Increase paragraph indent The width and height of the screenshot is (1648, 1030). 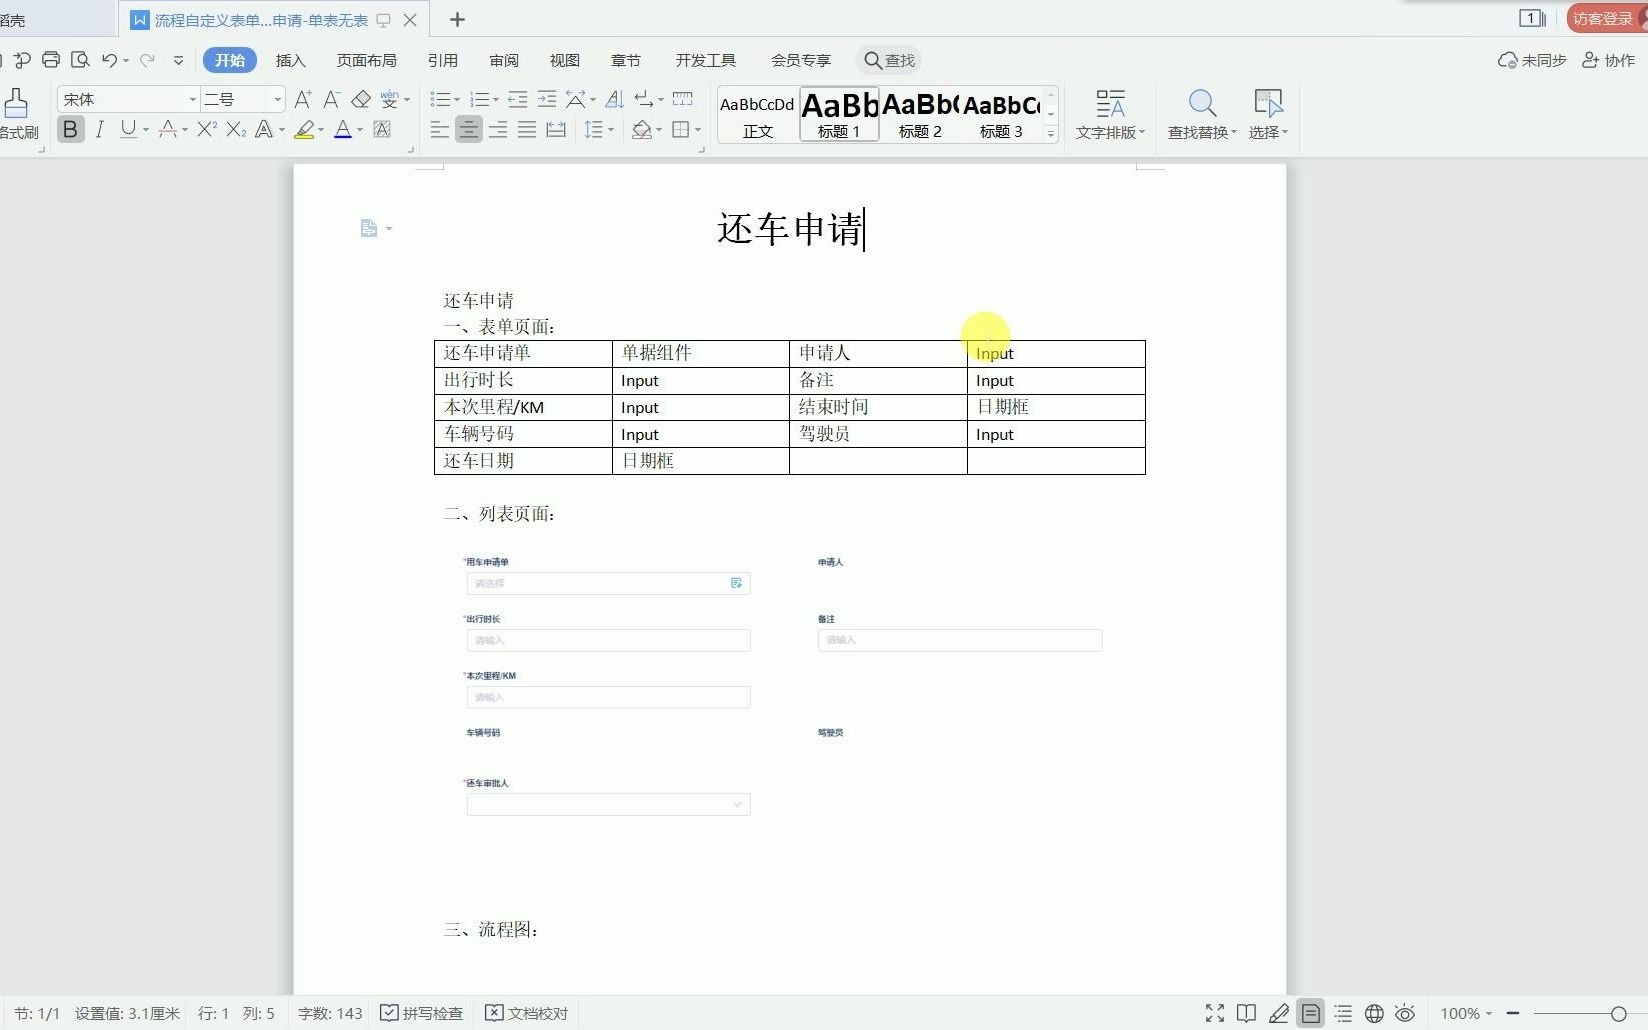[546, 99]
